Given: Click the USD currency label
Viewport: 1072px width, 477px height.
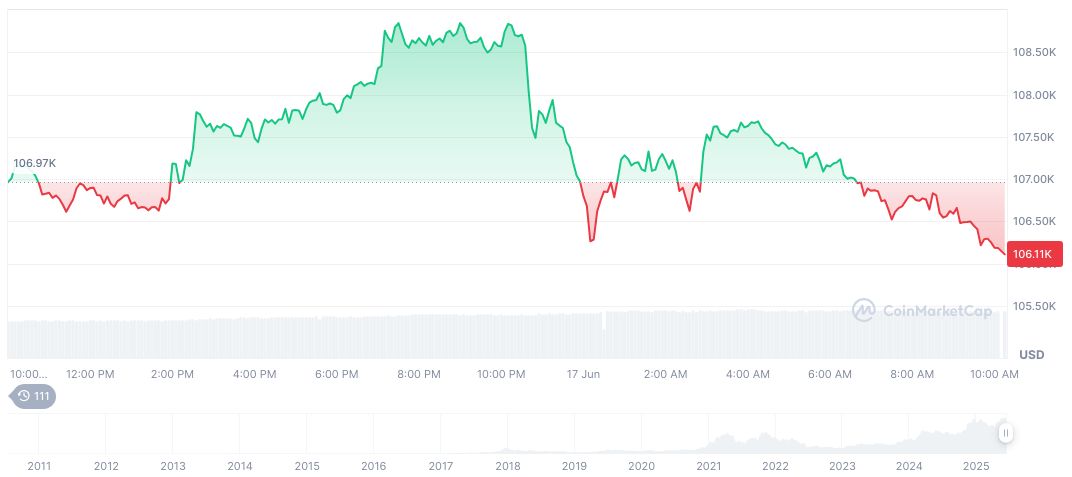Looking at the screenshot, I should click(x=1031, y=355).
